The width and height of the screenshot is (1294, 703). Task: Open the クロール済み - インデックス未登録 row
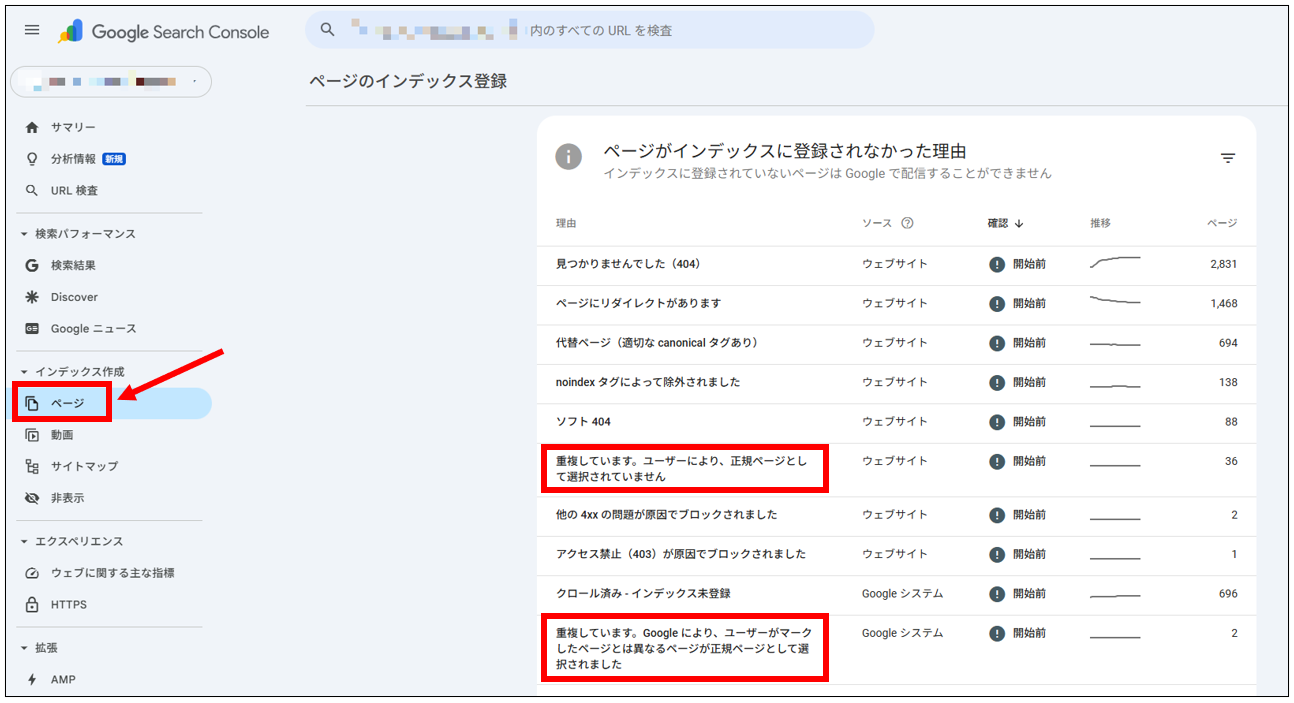[x=643, y=593]
